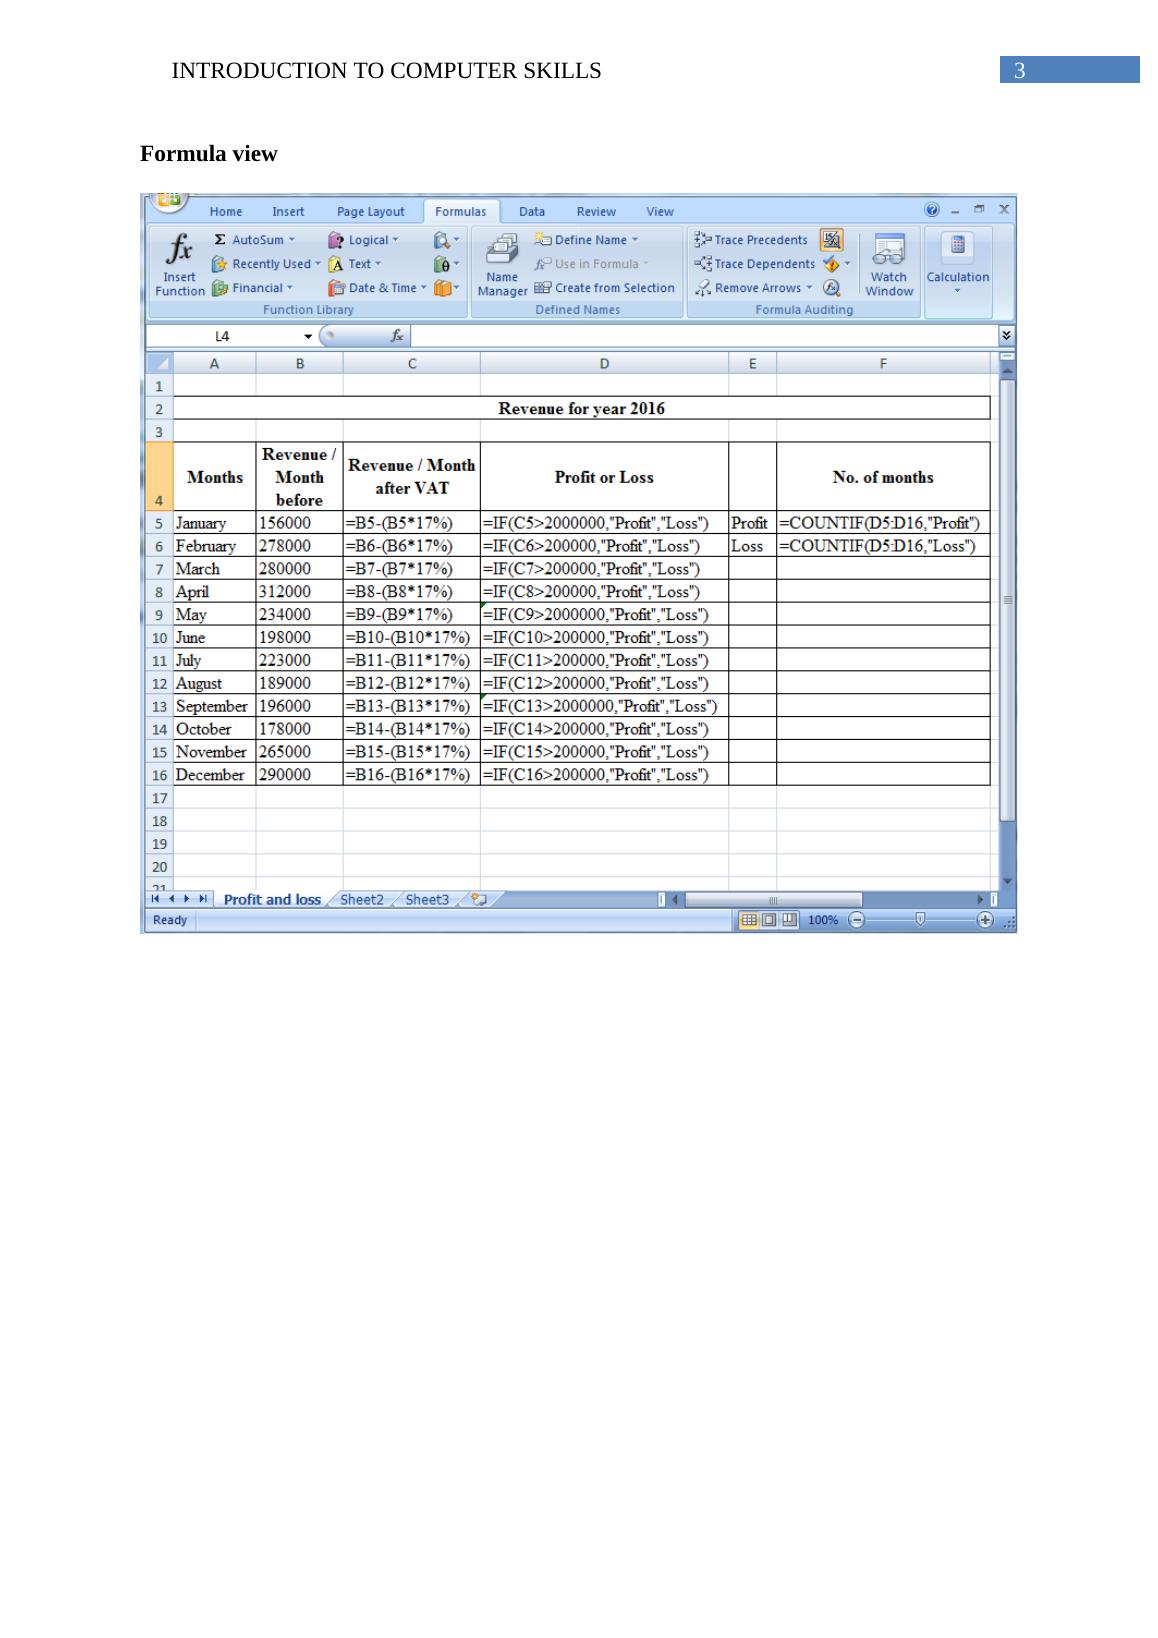Click the Insert Worksheet tab icon

[479, 899]
